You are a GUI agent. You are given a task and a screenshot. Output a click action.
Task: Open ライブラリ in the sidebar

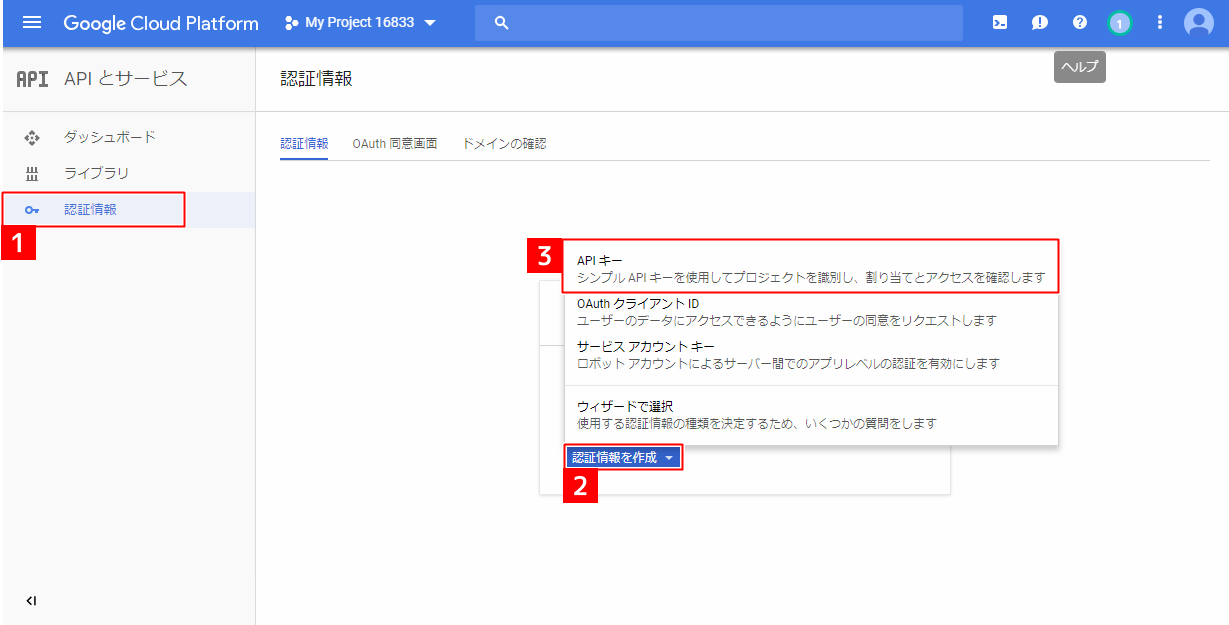coord(97,173)
